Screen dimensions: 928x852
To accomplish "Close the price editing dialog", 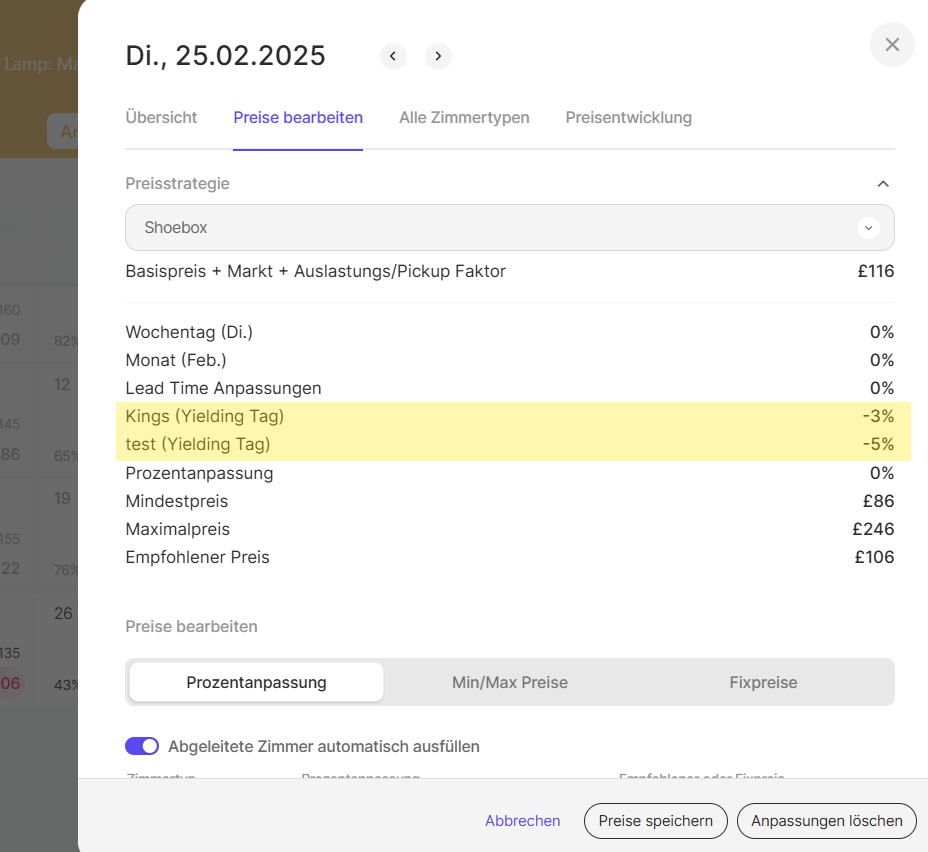I will click(x=892, y=45).
